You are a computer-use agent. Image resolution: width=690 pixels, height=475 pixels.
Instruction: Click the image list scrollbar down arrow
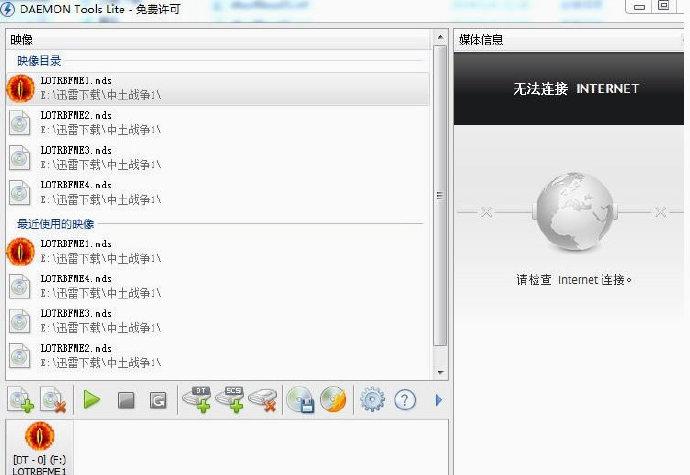click(440, 372)
